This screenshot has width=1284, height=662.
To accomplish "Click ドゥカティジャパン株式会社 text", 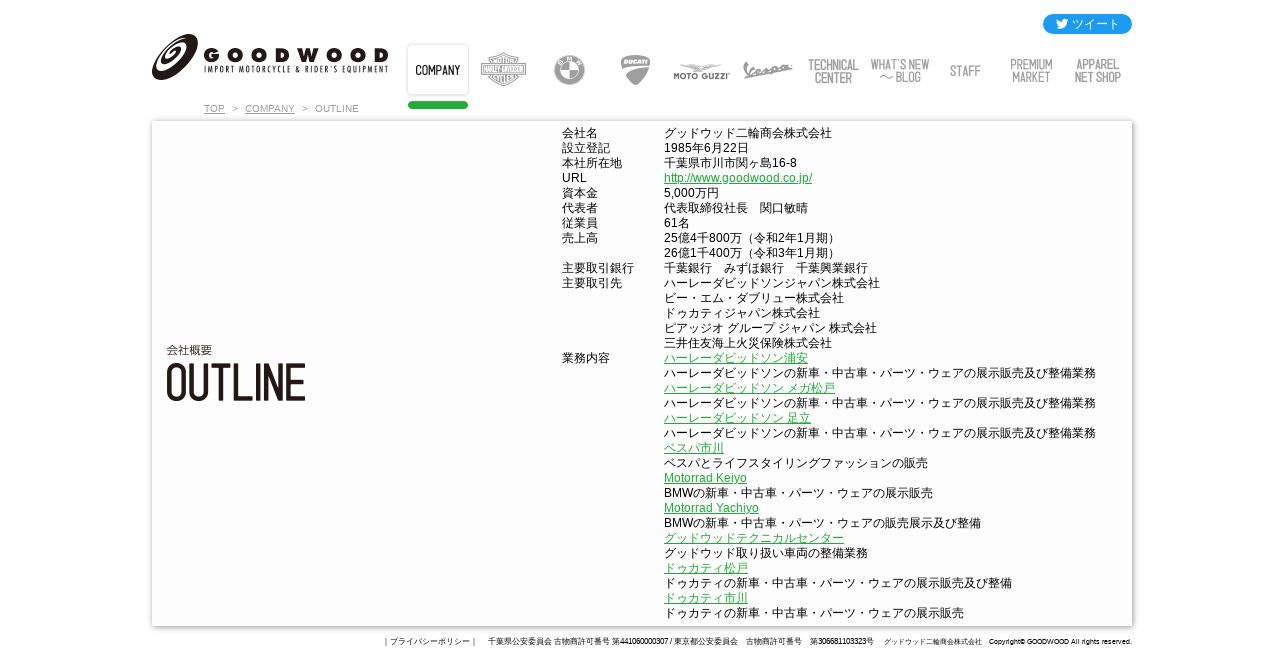I will [742, 313].
